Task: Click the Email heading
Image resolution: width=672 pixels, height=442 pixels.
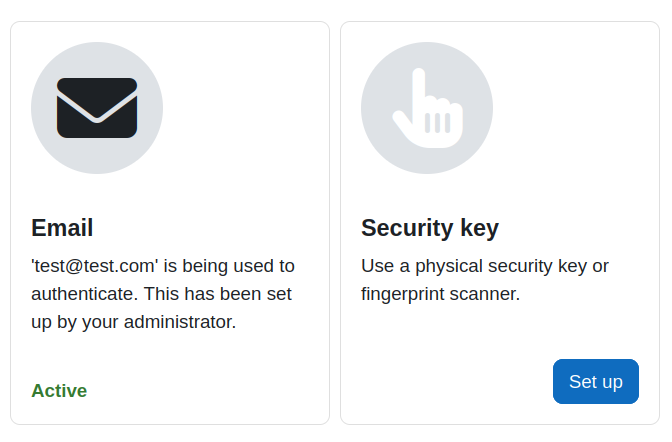Action: (x=62, y=227)
